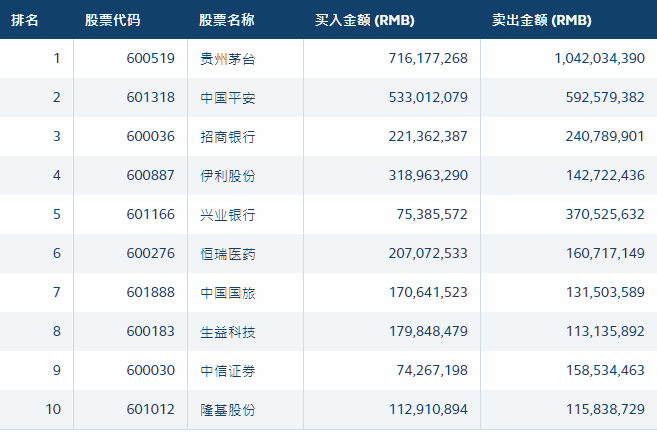
Task: Select stock code 601166
Action: click(150, 214)
